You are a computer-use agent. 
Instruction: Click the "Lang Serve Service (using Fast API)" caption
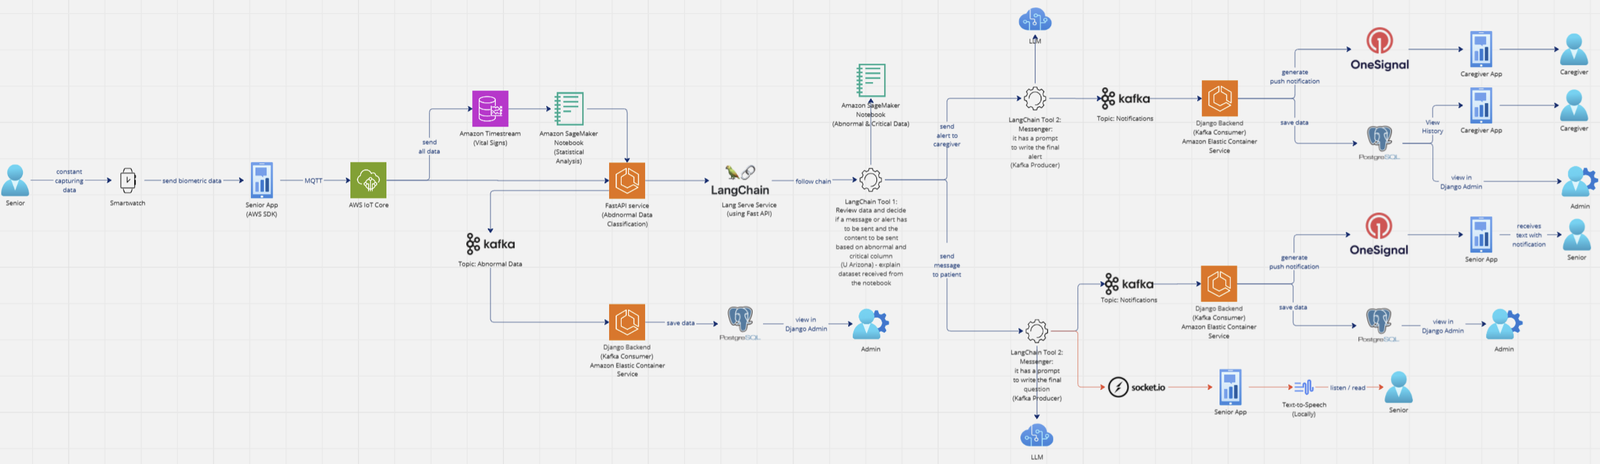pyautogui.click(x=749, y=209)
